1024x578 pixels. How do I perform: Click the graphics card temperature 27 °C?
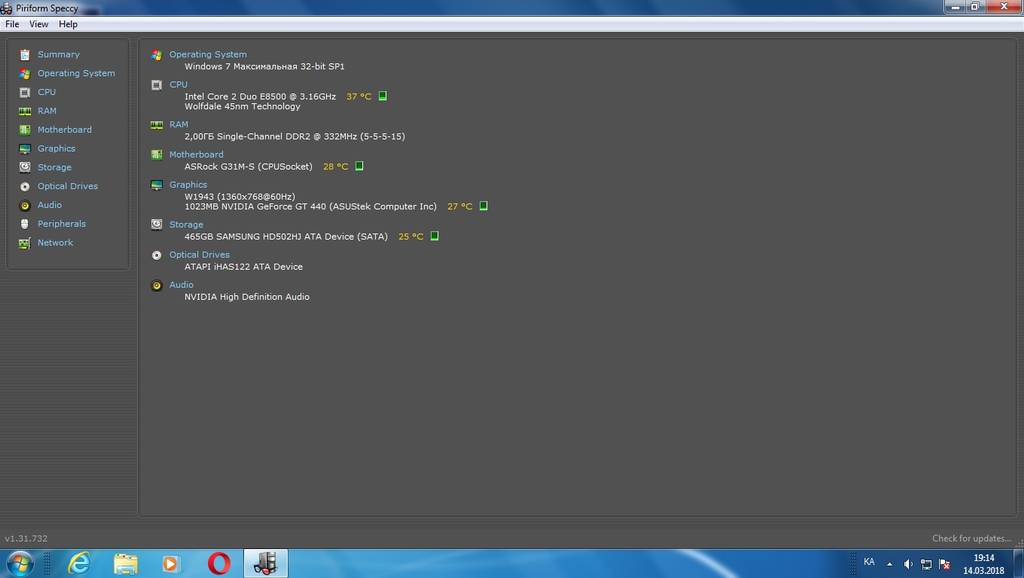[460, 206]
